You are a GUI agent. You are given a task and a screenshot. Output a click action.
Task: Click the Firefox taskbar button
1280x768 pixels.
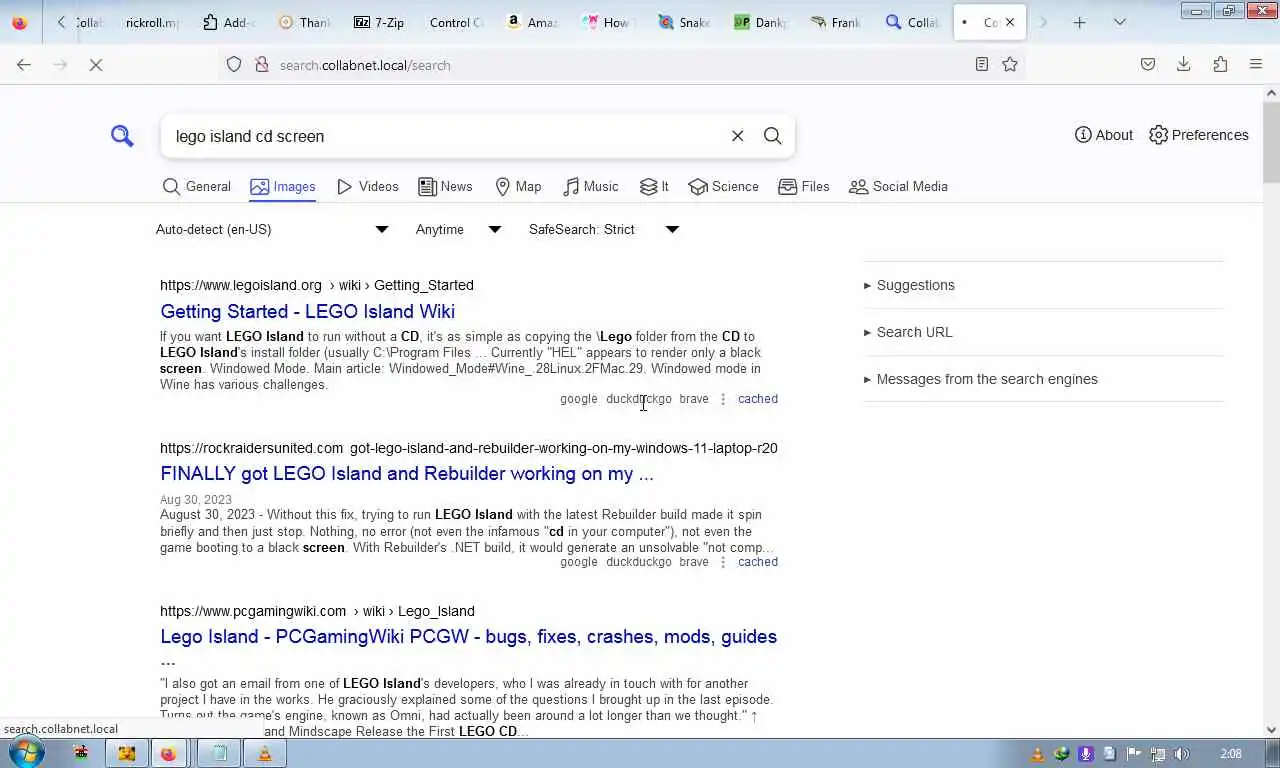(168, 753)
